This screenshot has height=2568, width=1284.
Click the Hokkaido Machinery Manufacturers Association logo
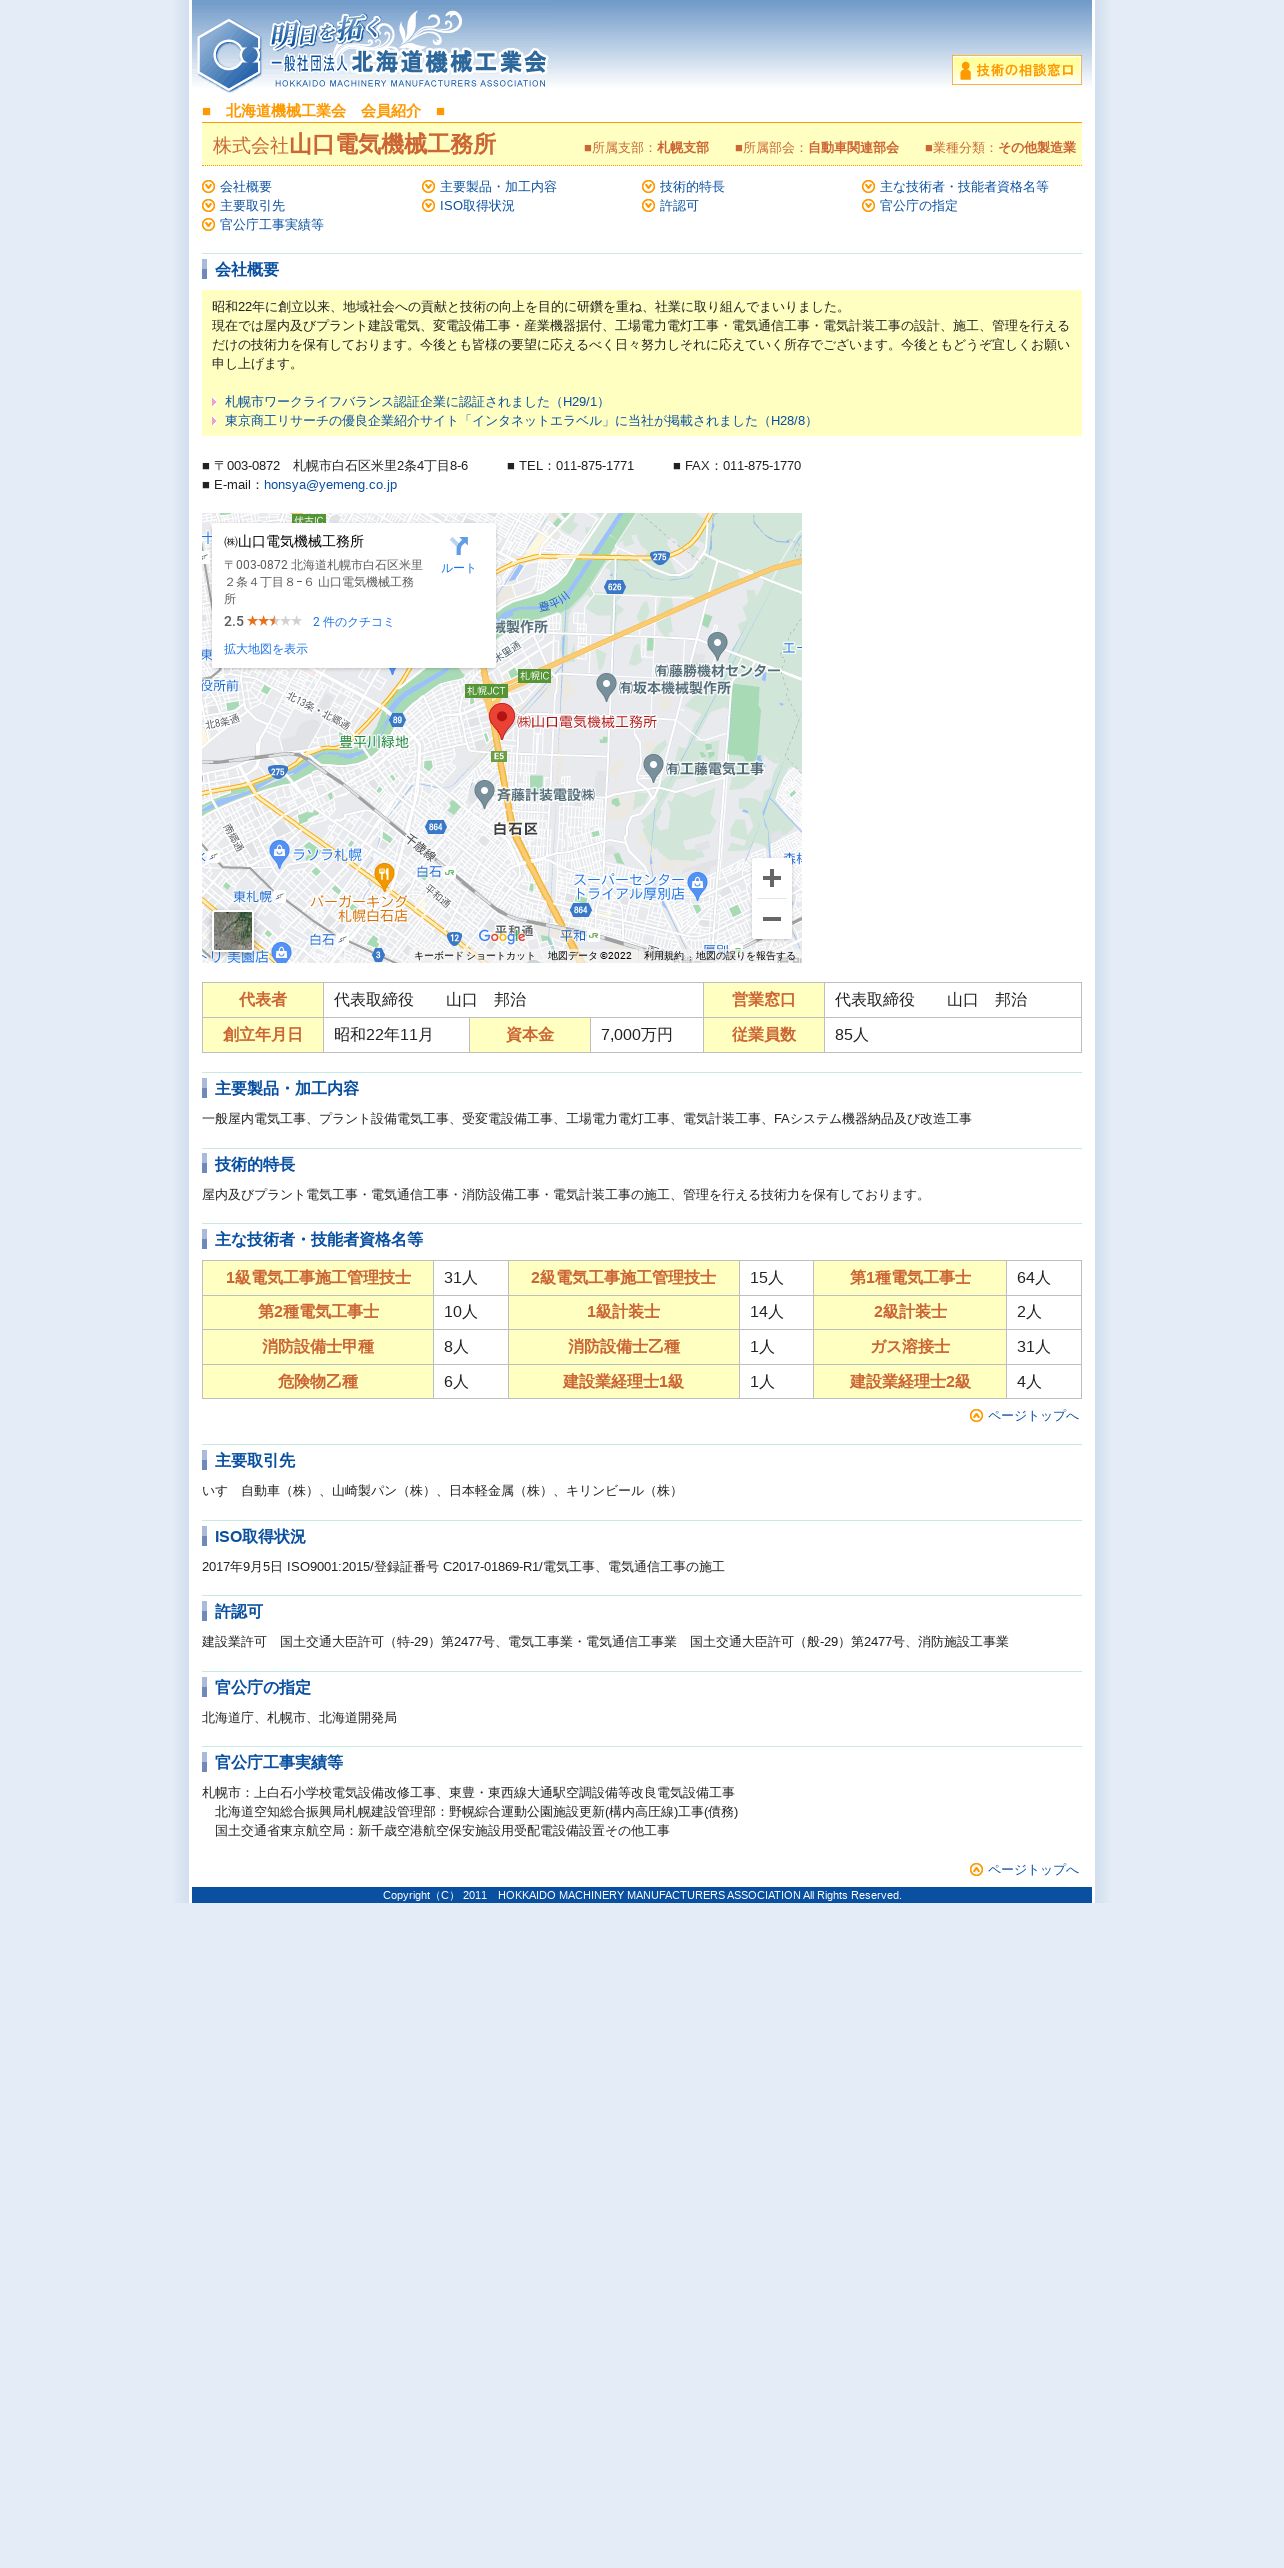click(372, 53)
